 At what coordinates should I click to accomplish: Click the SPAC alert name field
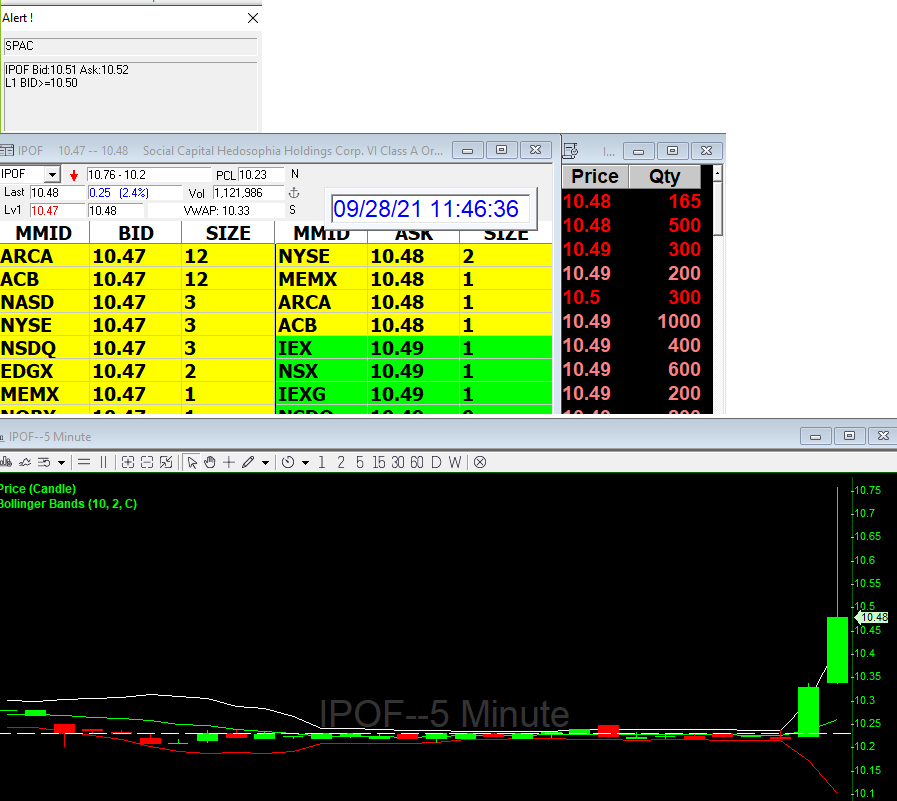[x=130, y=46]
